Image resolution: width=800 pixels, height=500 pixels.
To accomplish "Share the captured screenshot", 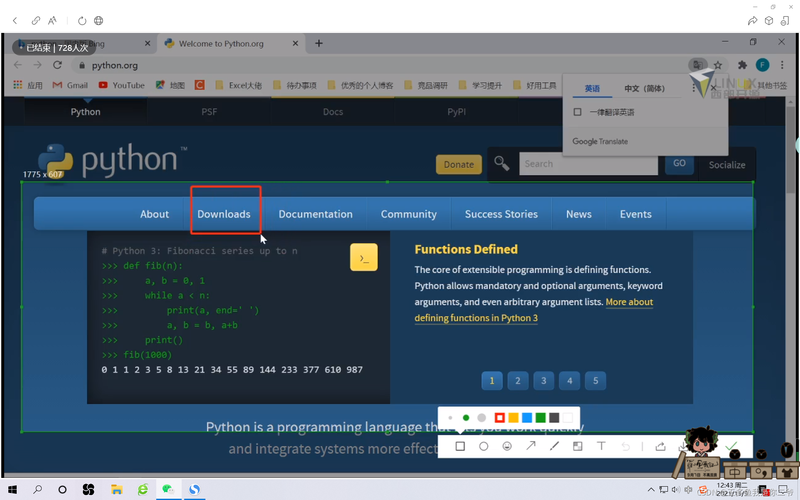I will click(x=661, y=446).
